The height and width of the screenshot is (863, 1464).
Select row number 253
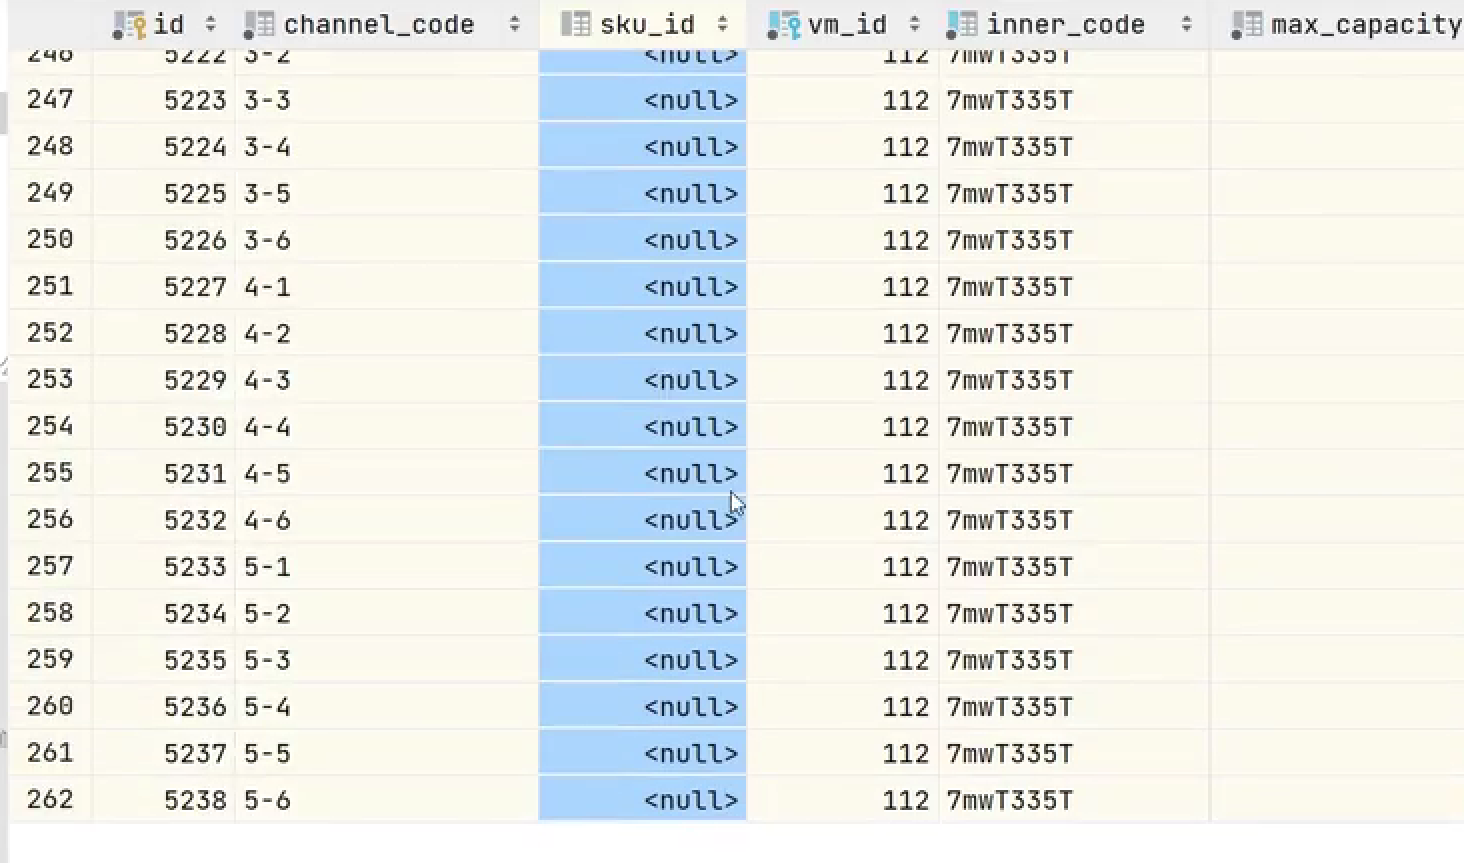tap(50, 380)
